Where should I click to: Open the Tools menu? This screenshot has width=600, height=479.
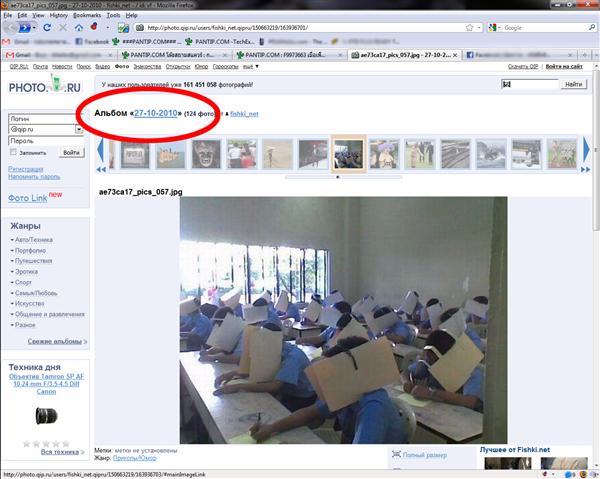click(x=113, y=15)
